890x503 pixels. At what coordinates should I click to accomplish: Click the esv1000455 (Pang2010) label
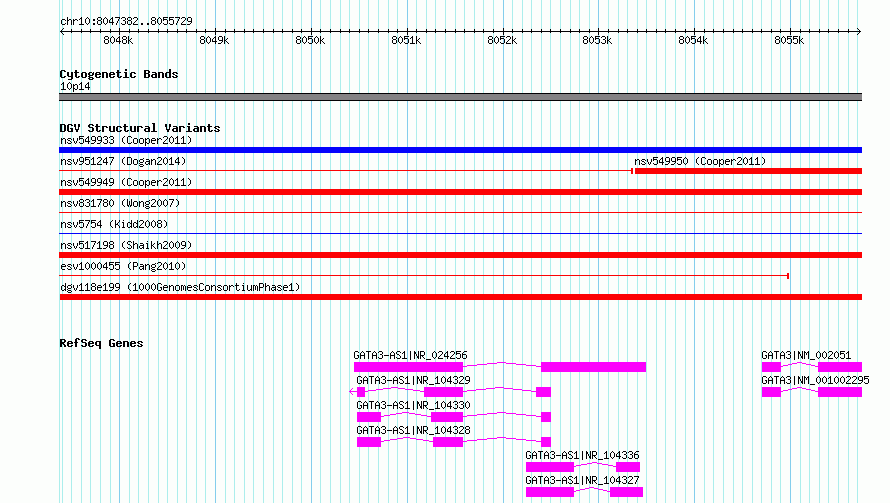pyautogui.click(x=123, y=266)
